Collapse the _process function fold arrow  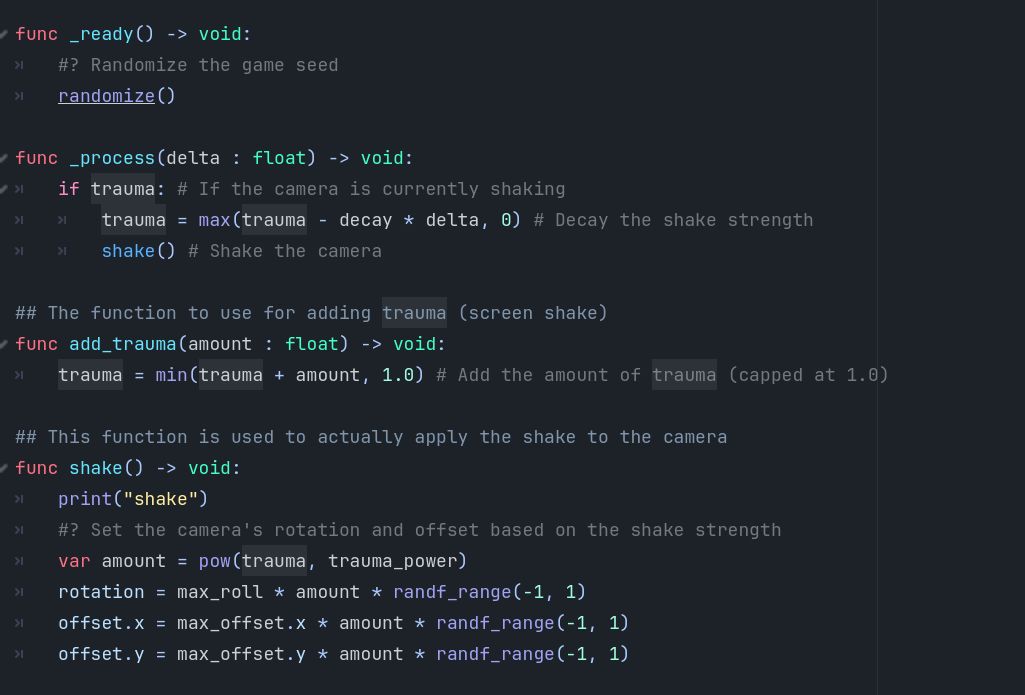[x=6, y=158]
